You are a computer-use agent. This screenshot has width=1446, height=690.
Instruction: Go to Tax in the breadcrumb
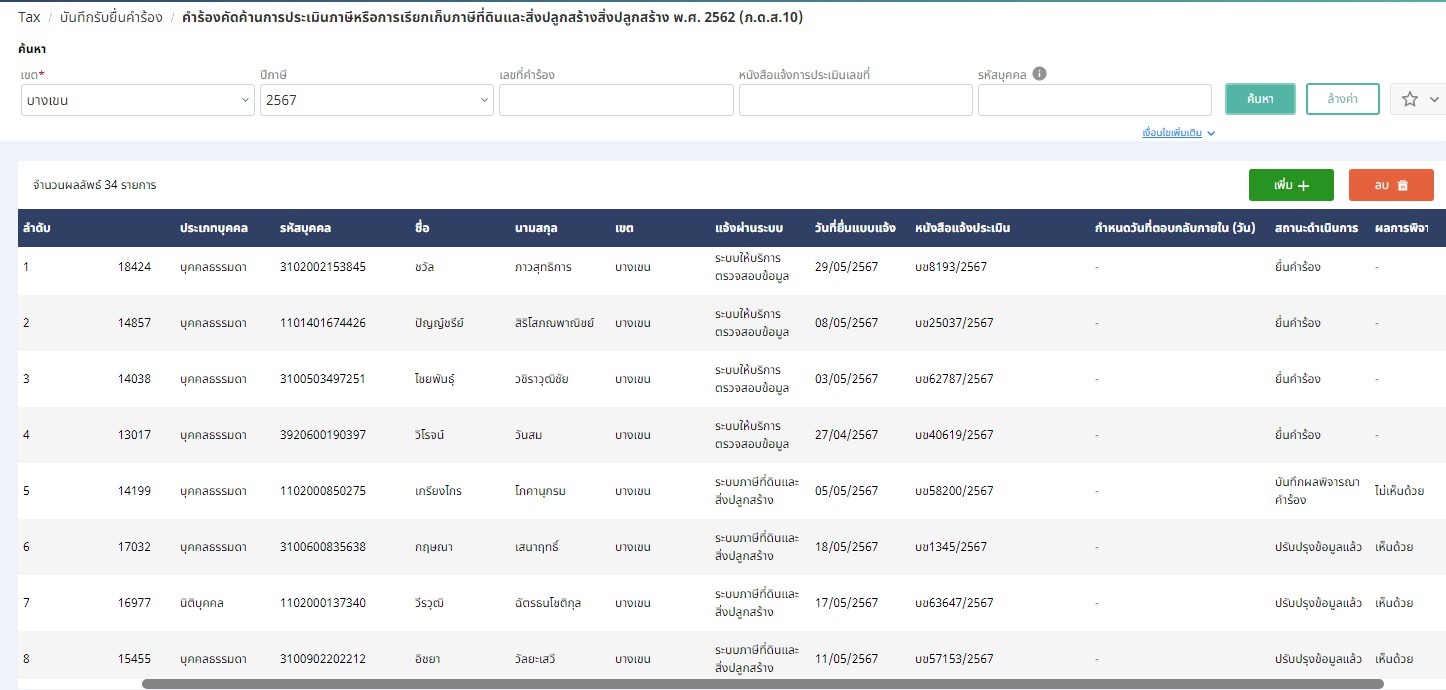[29, 17]
